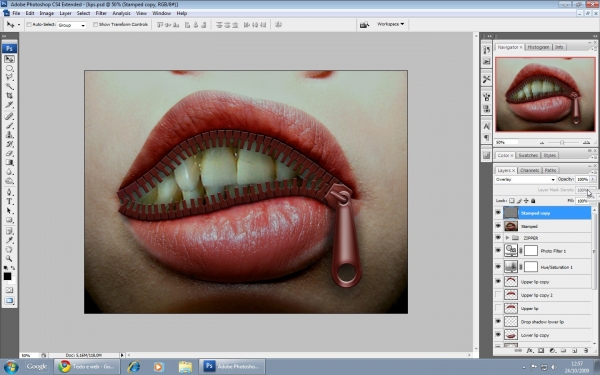Select the Gradient tool
The image size is (600, 375).
pos(9,163)
